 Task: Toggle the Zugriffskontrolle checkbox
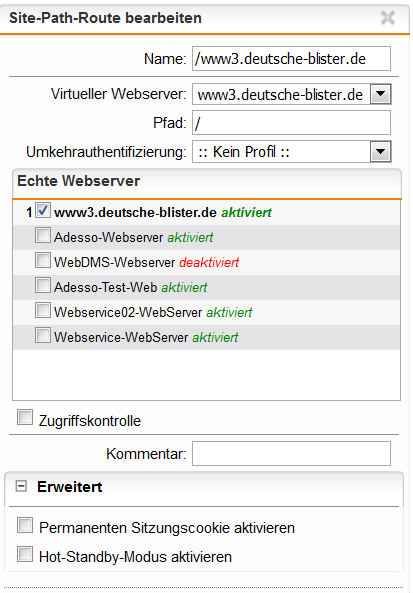click(25, 417)
